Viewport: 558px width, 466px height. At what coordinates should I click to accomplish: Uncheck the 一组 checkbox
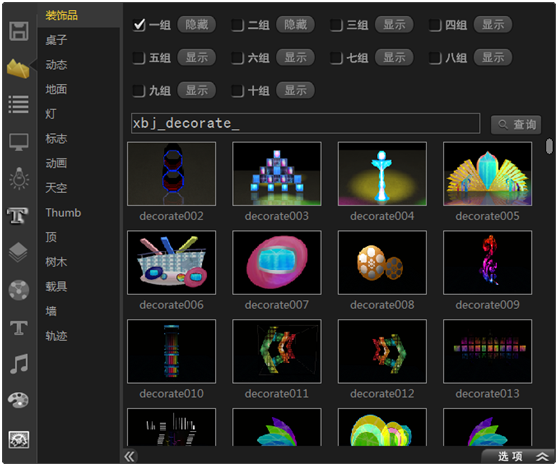click(139, 25)
